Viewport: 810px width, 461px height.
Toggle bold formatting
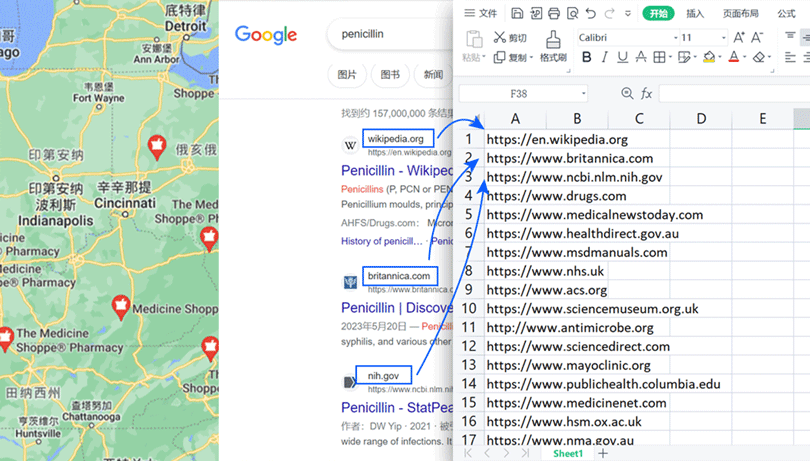[x=584, y=58]
